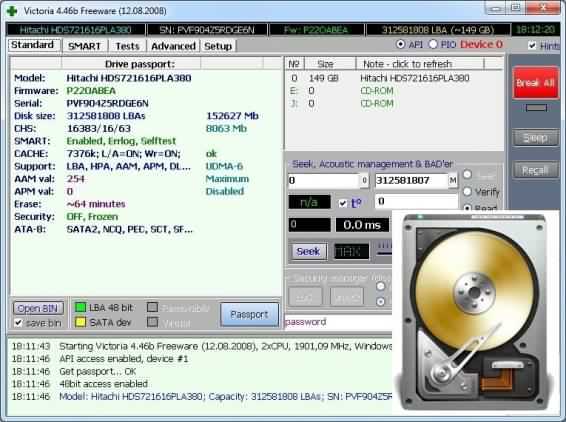566x422 pixels.
Task: Click the green LBA 48 bit indicator
Action: click(x=80, y=307)
